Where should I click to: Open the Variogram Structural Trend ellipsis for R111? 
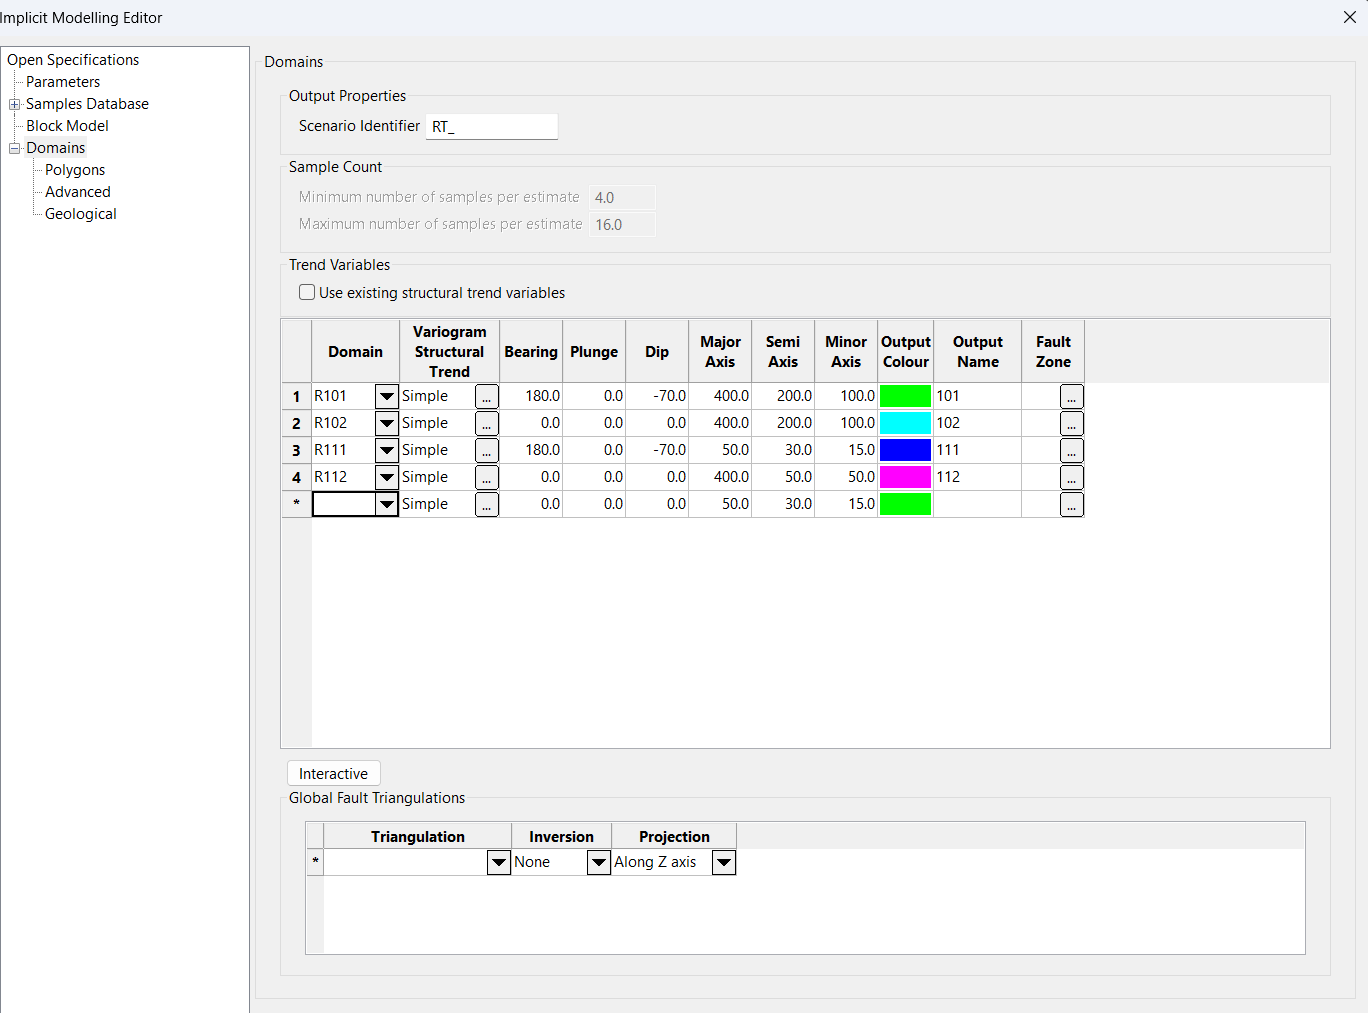click(x=487, y=451)
